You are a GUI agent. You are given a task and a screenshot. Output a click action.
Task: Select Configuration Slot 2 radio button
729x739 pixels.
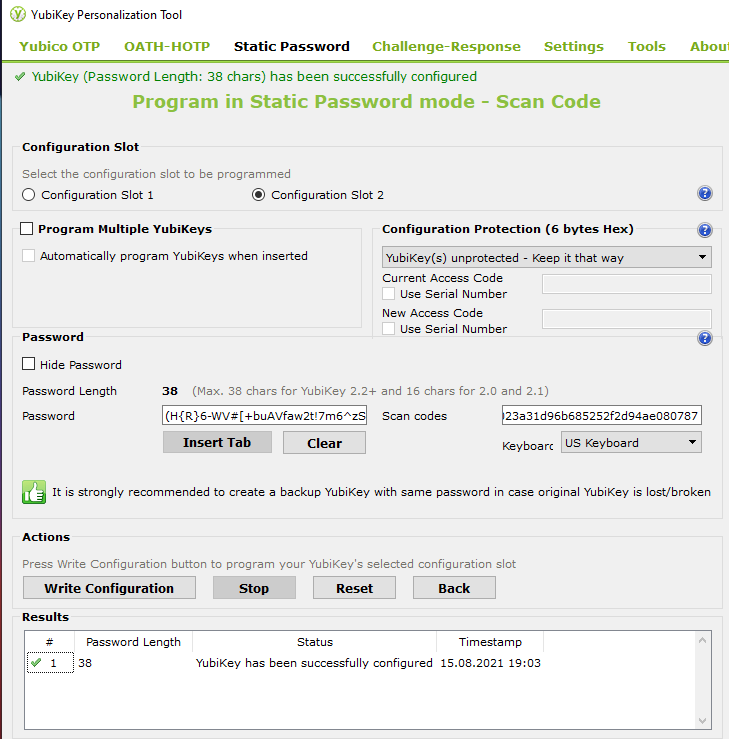[x=258, y=195]
